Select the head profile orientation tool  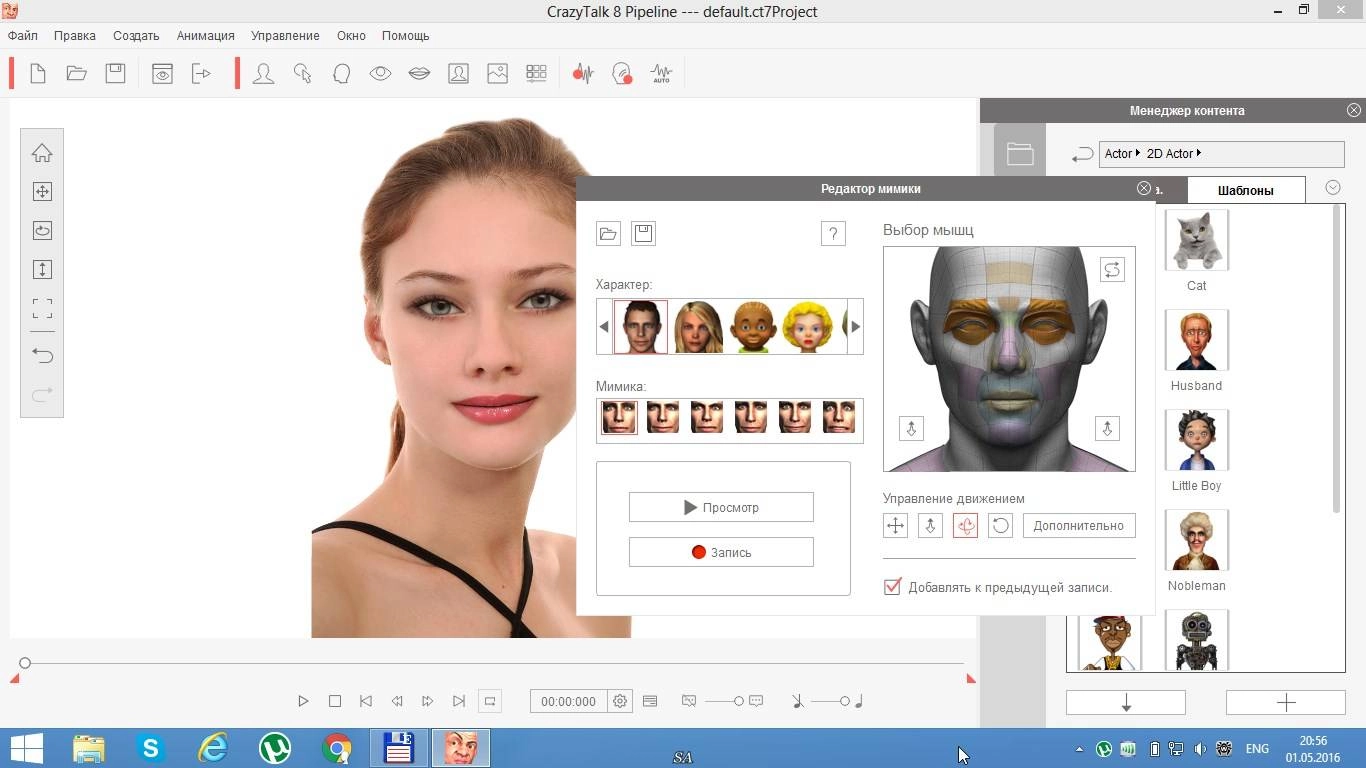pos(341,73)
